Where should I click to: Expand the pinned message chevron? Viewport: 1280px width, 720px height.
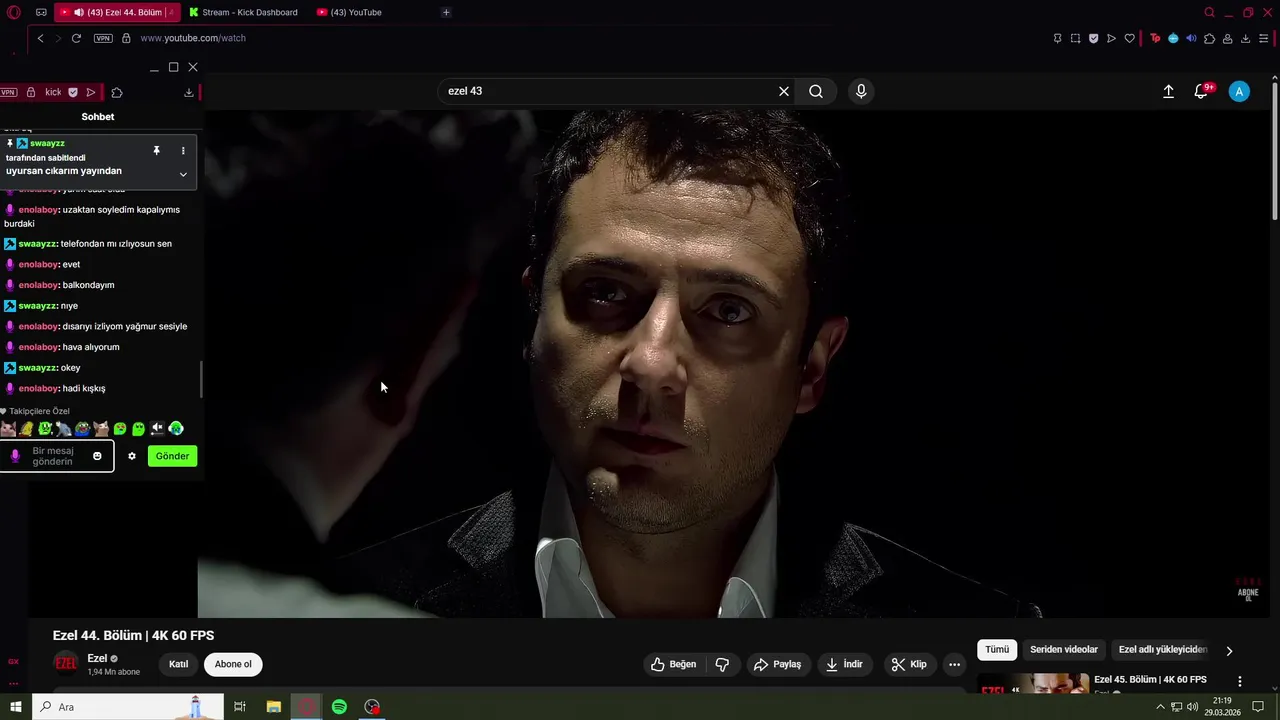[x=183, y=174]
